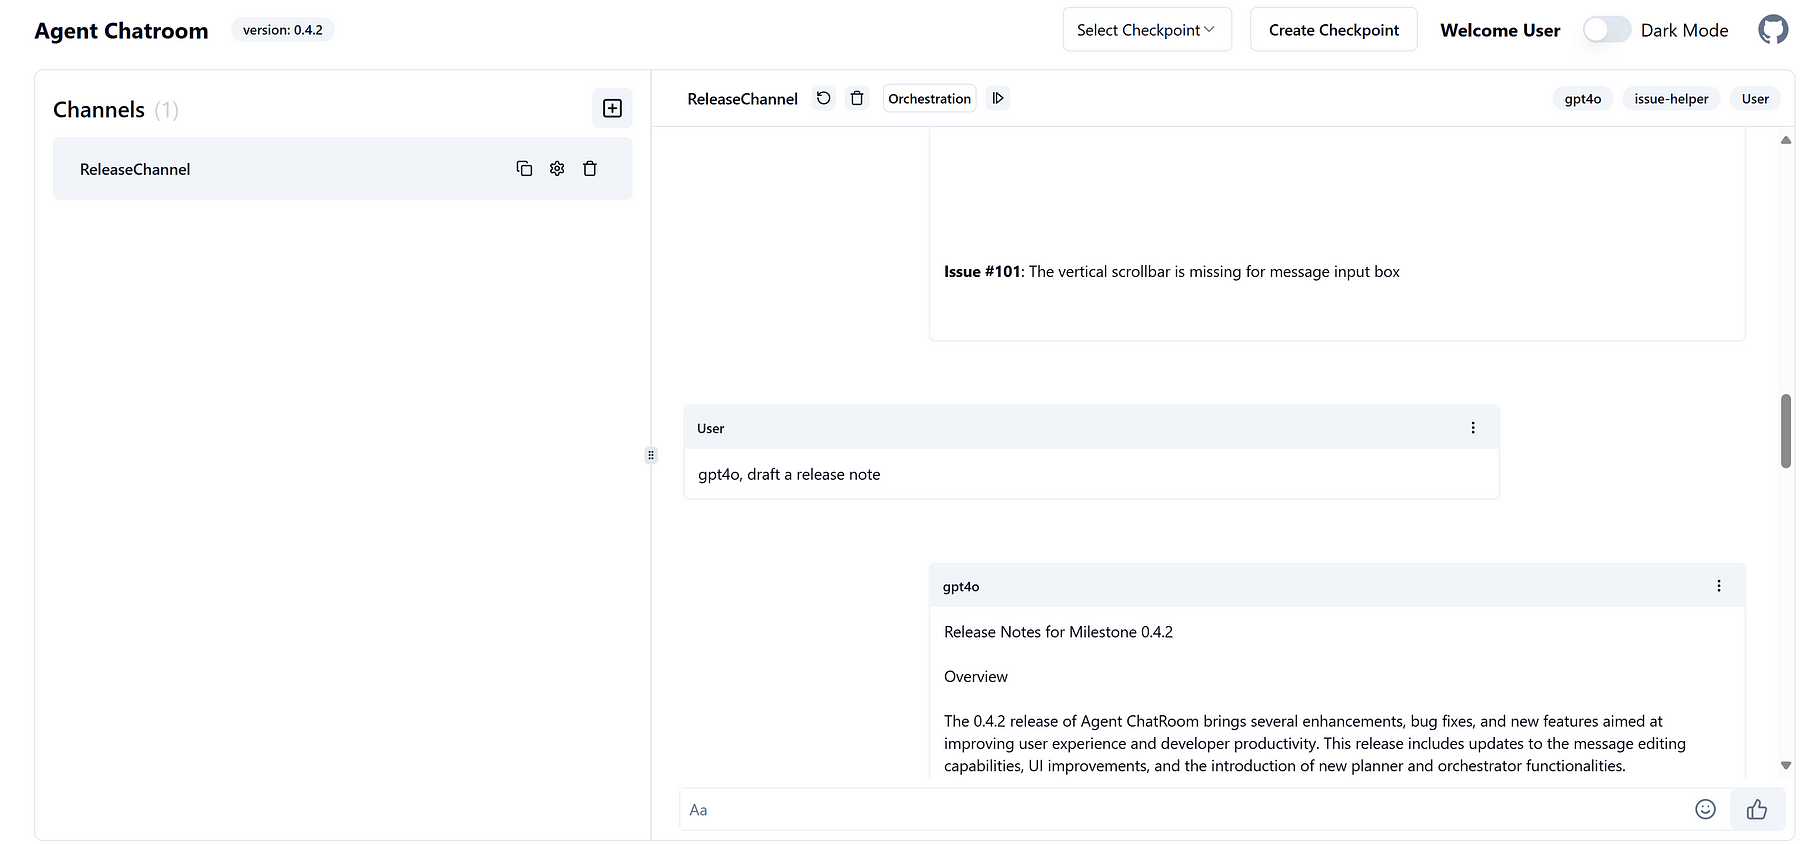Screen dimensions: 1800x844
Task: Send a thumbs-up reaction
Action: 1756,809
